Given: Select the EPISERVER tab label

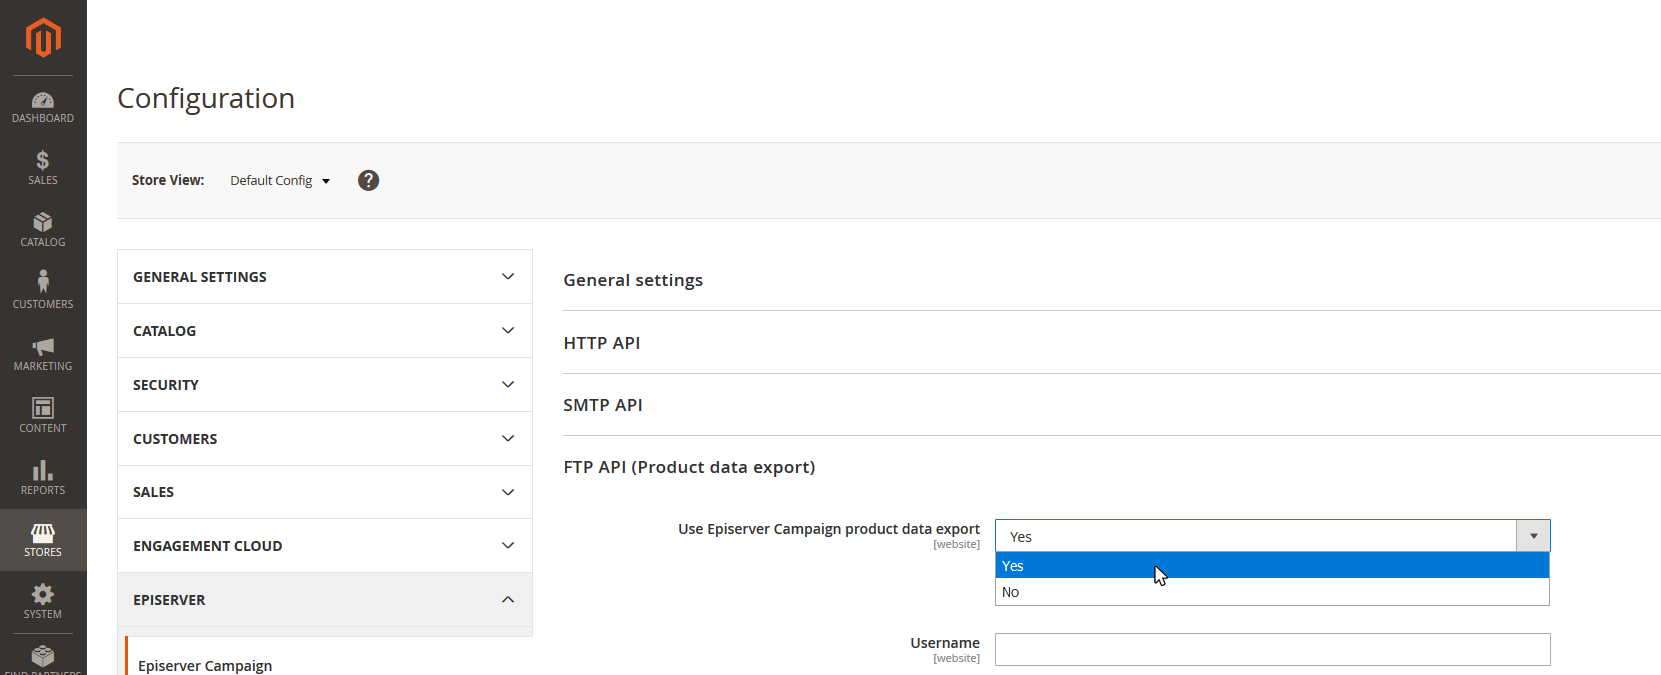Looking at the screenshot, I should click(169, 600).
